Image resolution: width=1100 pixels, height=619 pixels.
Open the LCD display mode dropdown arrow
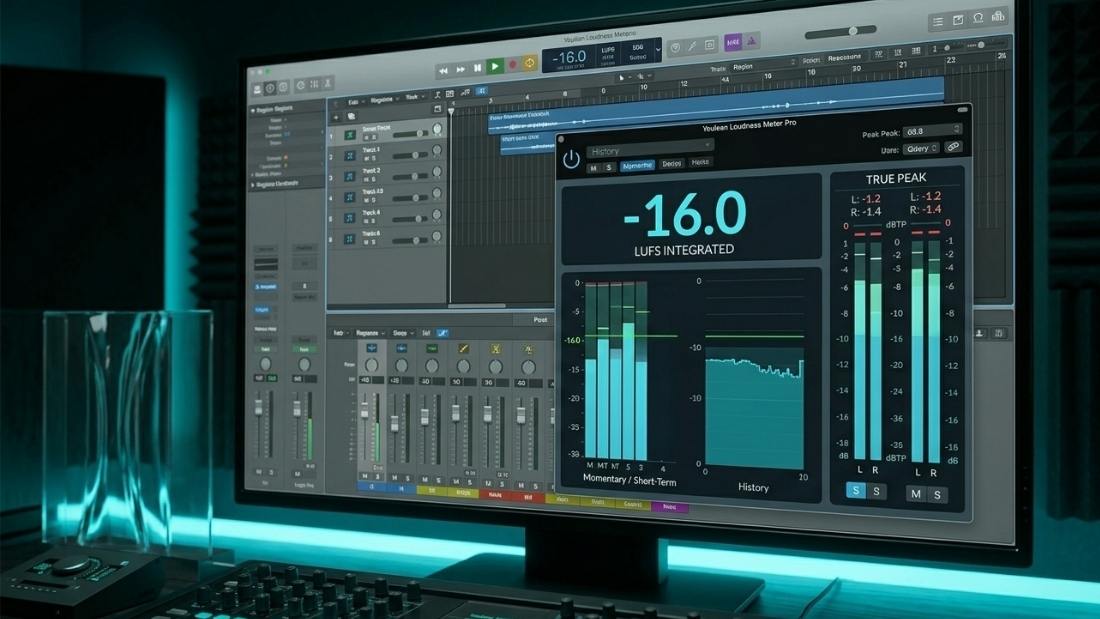point(657,50)
